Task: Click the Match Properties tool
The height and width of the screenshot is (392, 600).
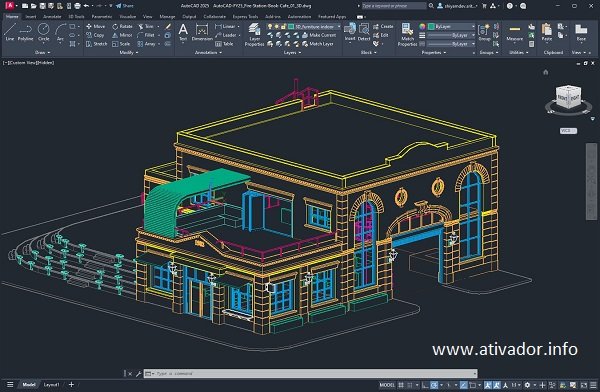Action: point(407,34)
